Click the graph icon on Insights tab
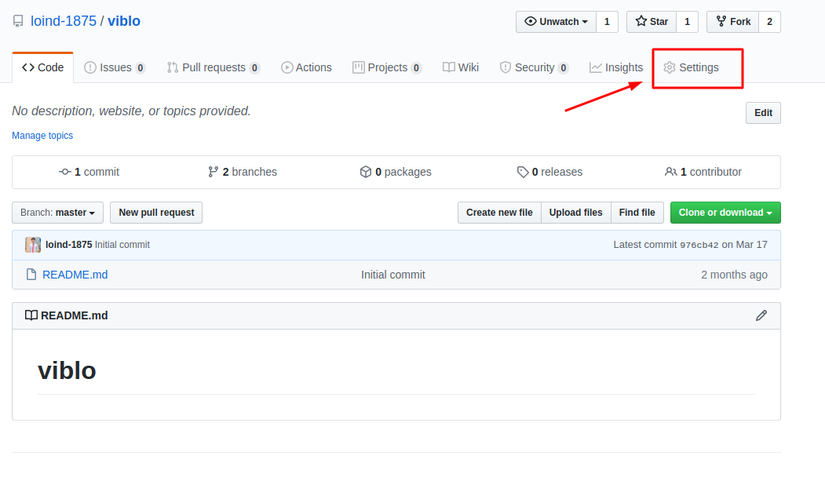 596,67
